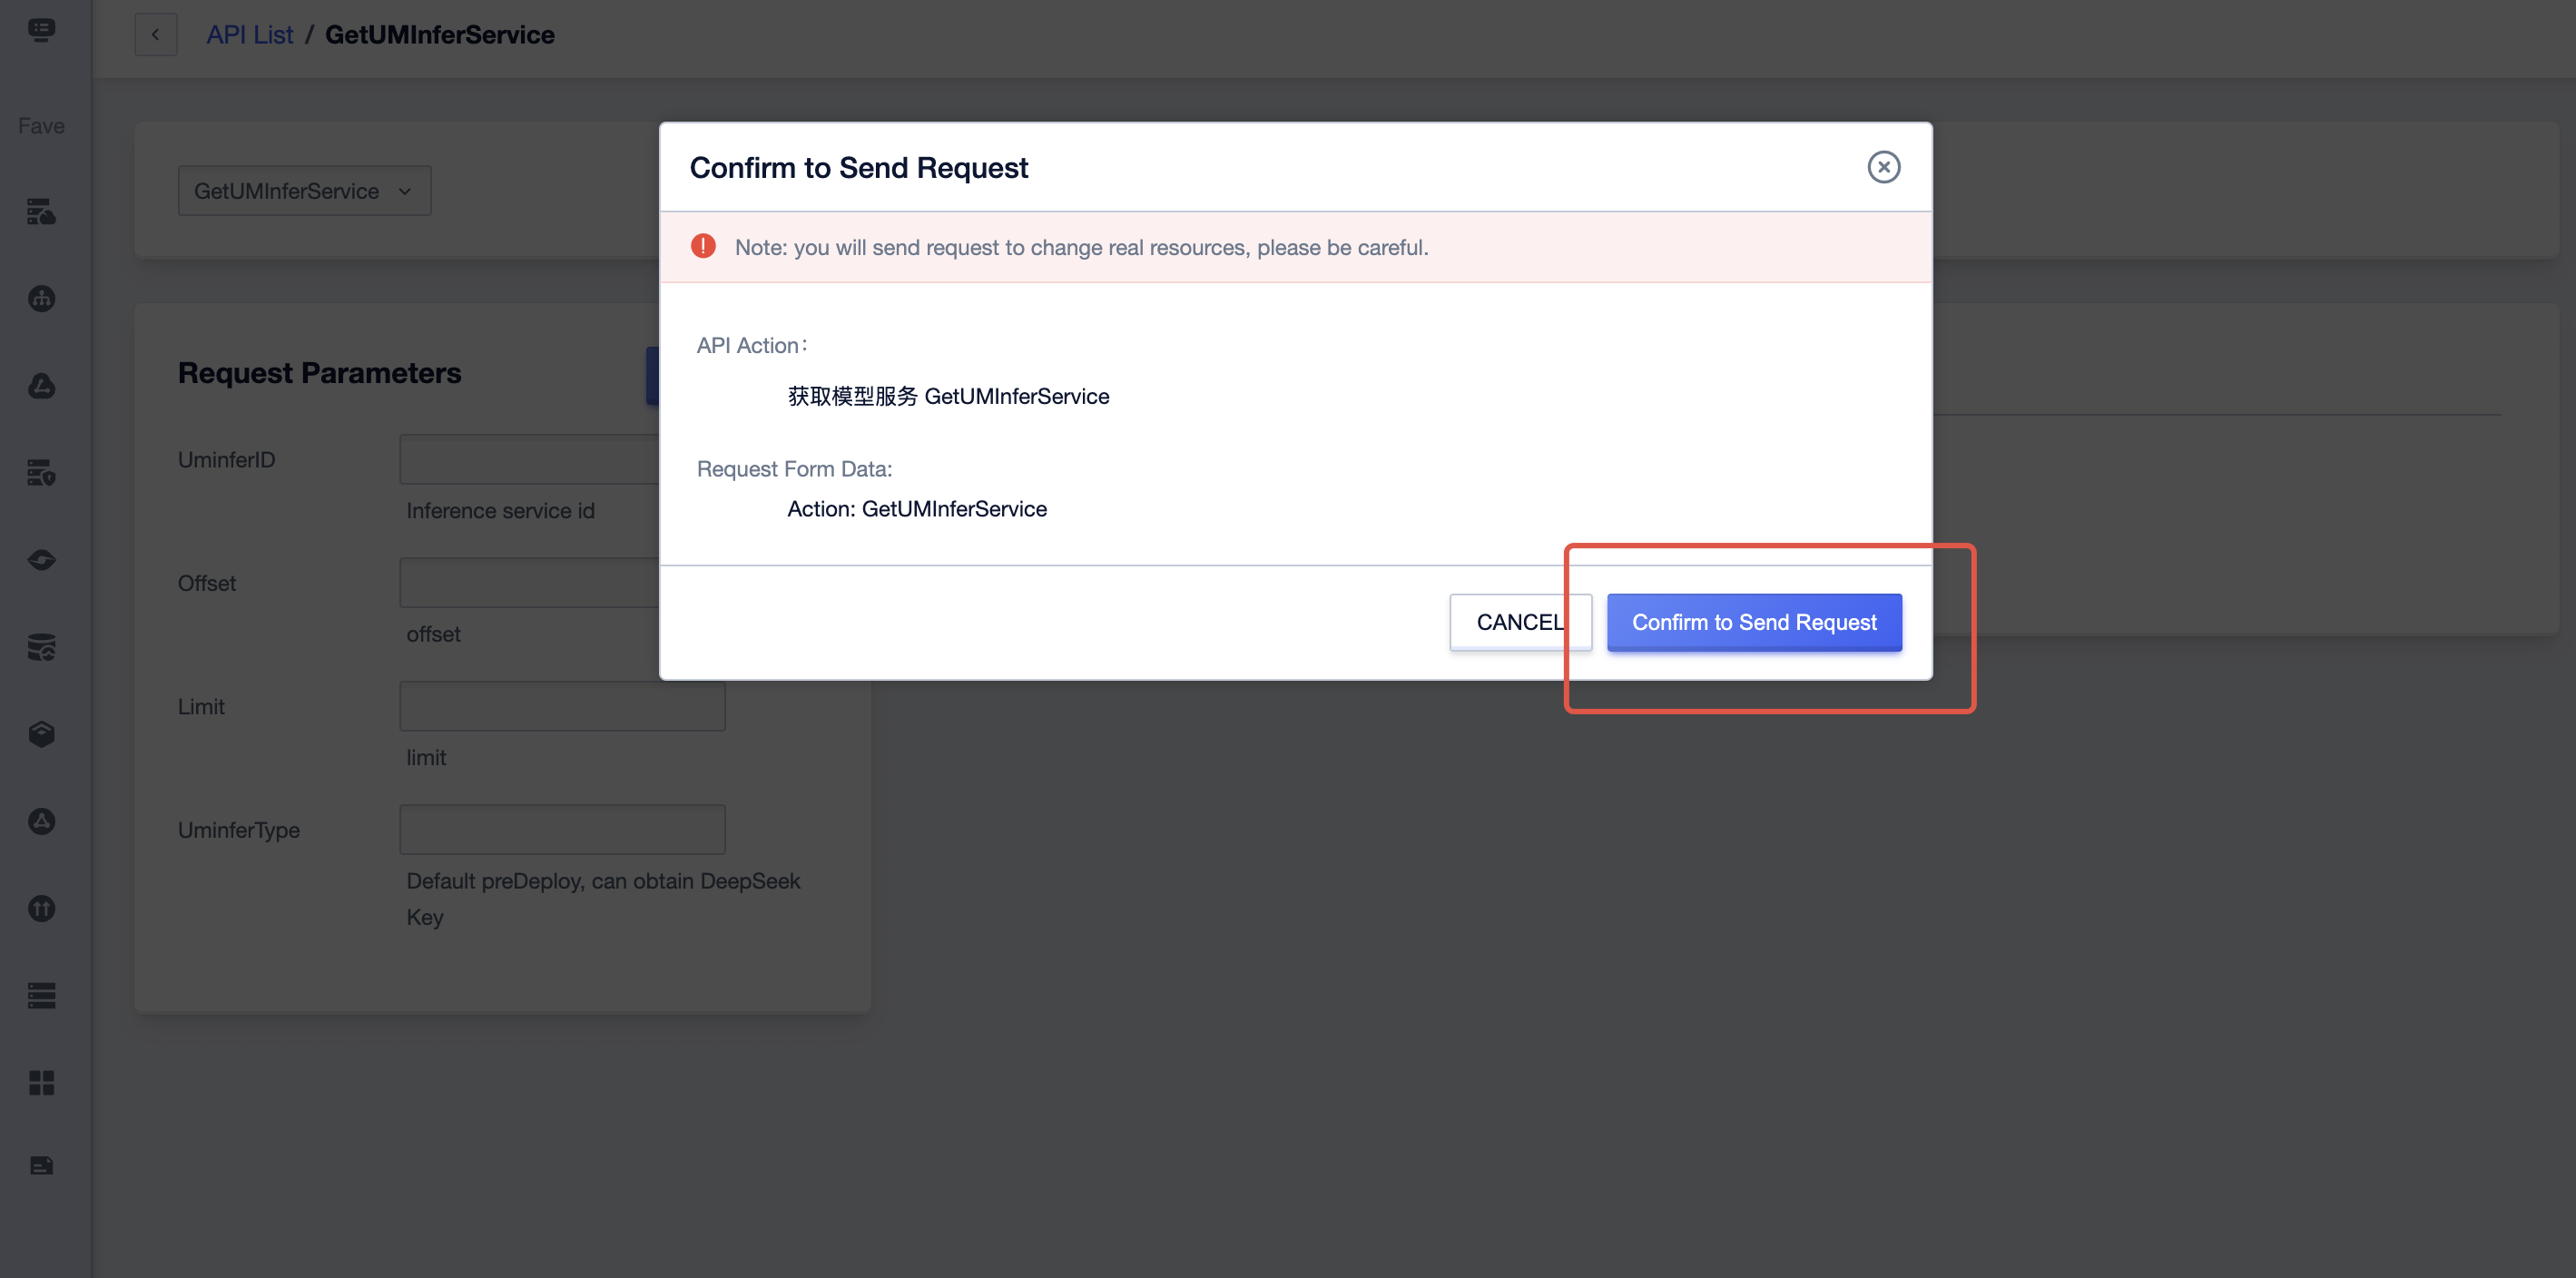Click the 'Inference service id' hint text
This screenshot has height=1278, width=2576.
pos(500,511)
